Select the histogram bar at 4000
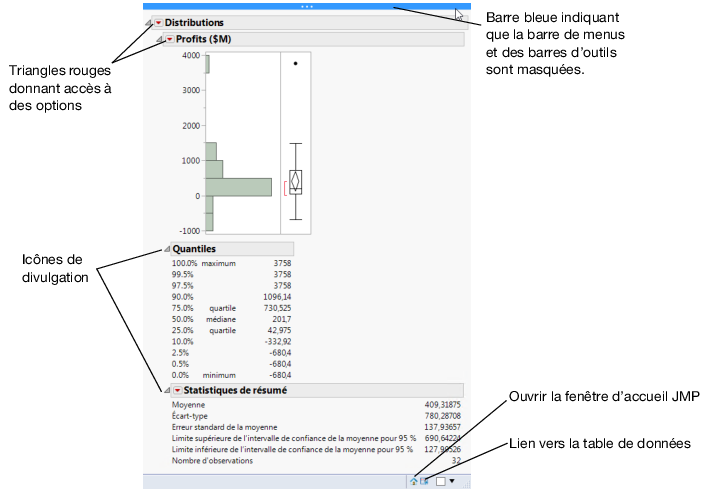Viewport: 718px width, 494px height. 207,64
